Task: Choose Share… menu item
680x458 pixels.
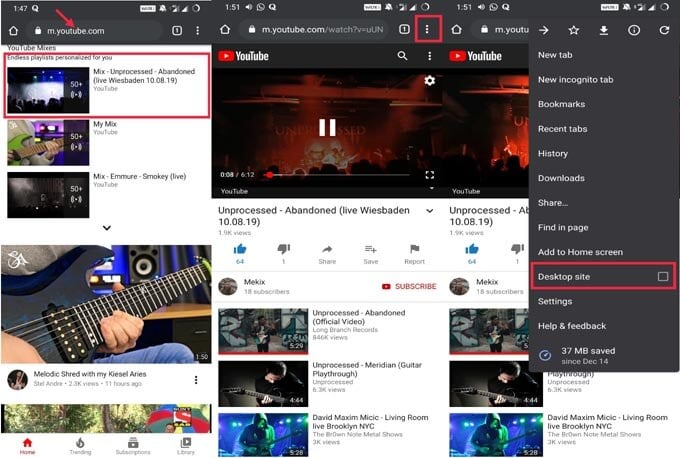Action: pyautogui.click(x=604, y=203)
